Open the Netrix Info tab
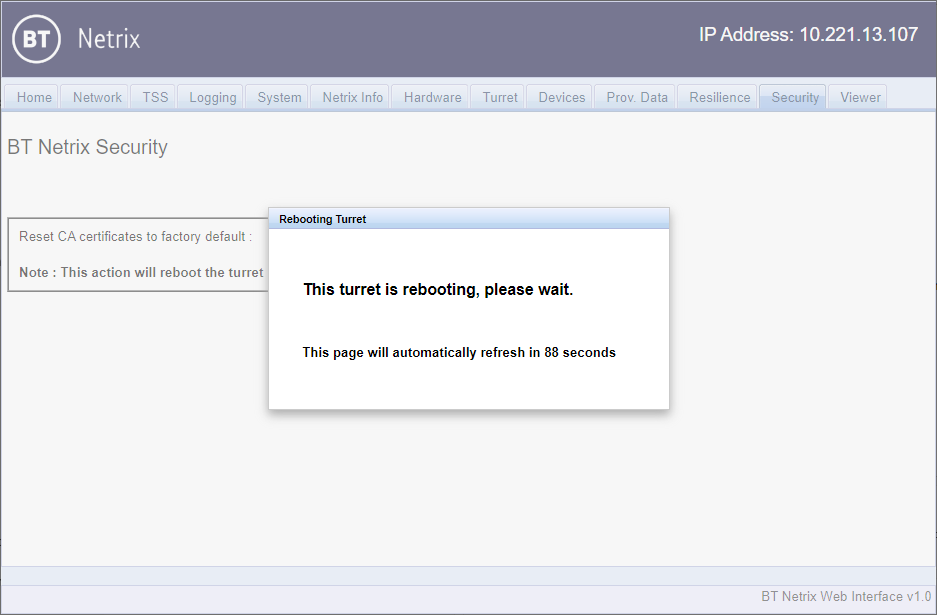The height and width of the screenshot is (615, 937). (x=350, y=97)
